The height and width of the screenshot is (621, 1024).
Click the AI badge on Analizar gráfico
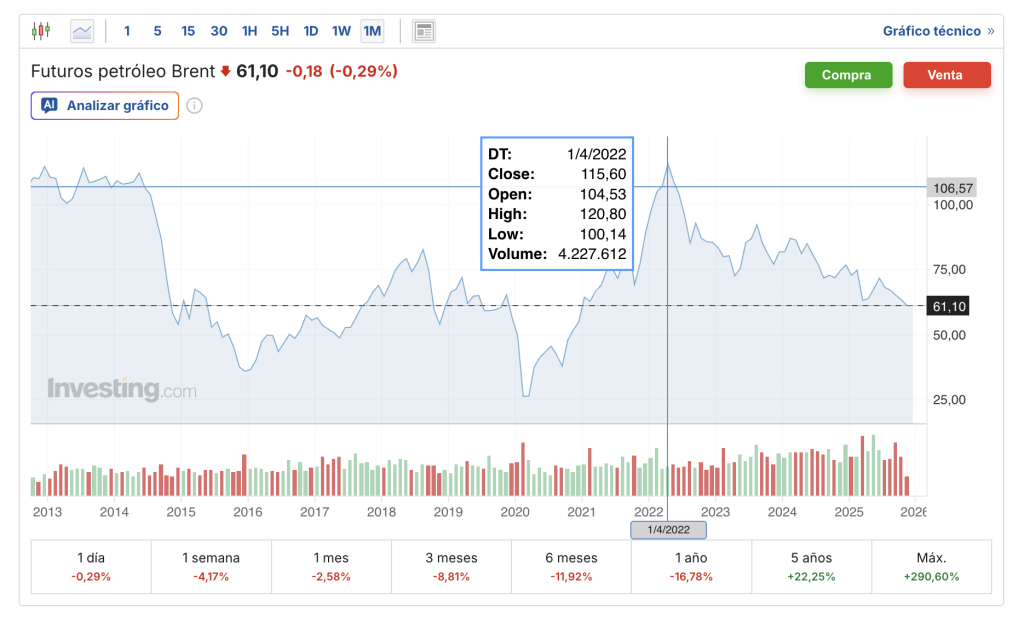(49, 105)
